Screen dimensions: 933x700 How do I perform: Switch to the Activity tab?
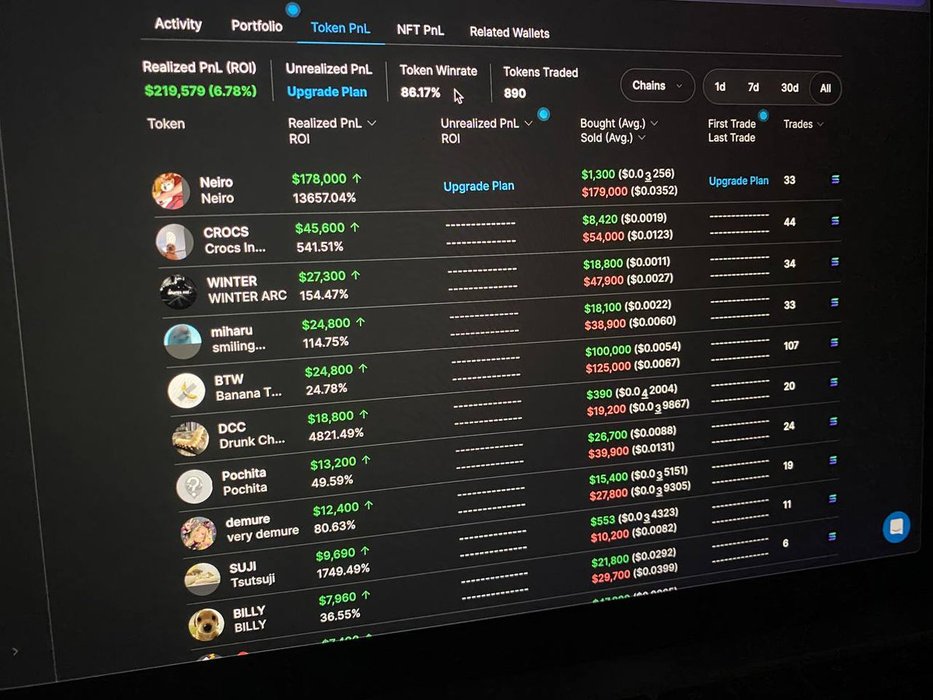point(178,24)
